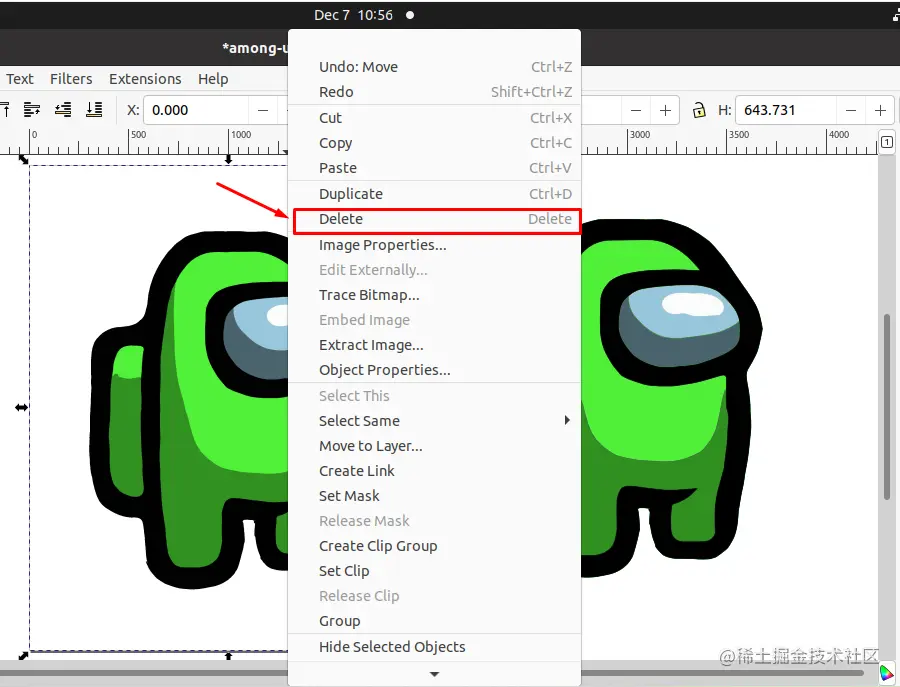Open the Extensions menu
Viewport: 900px width, 687px height.
[145, 79]
